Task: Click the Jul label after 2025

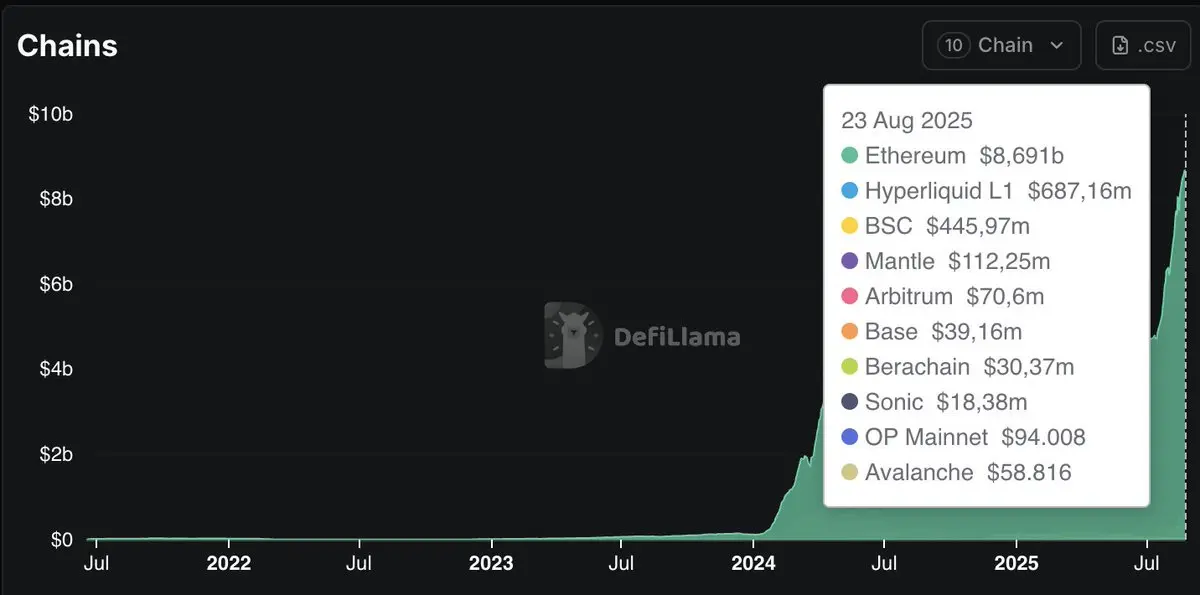Action: 1147,564
